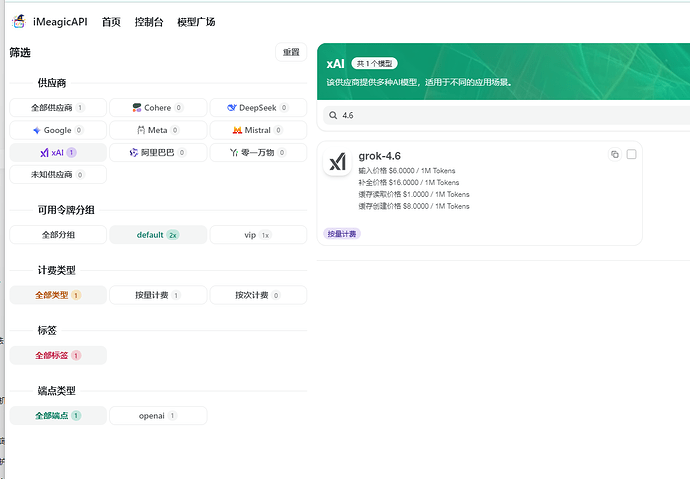The height and width of the screenshot is (479, 690).
Task: Filter by 未知供应商 provider
Action: pos(58,175)
